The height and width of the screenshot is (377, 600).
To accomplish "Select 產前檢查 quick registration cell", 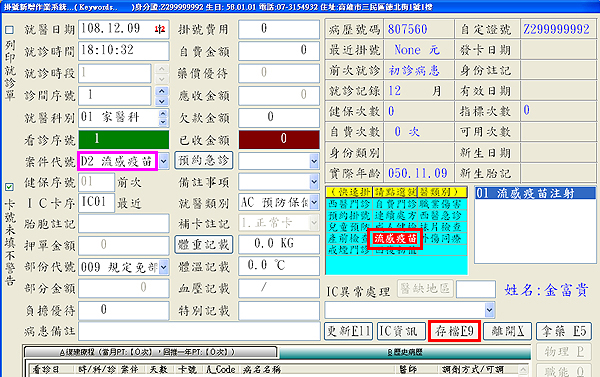I will [348, 238].
